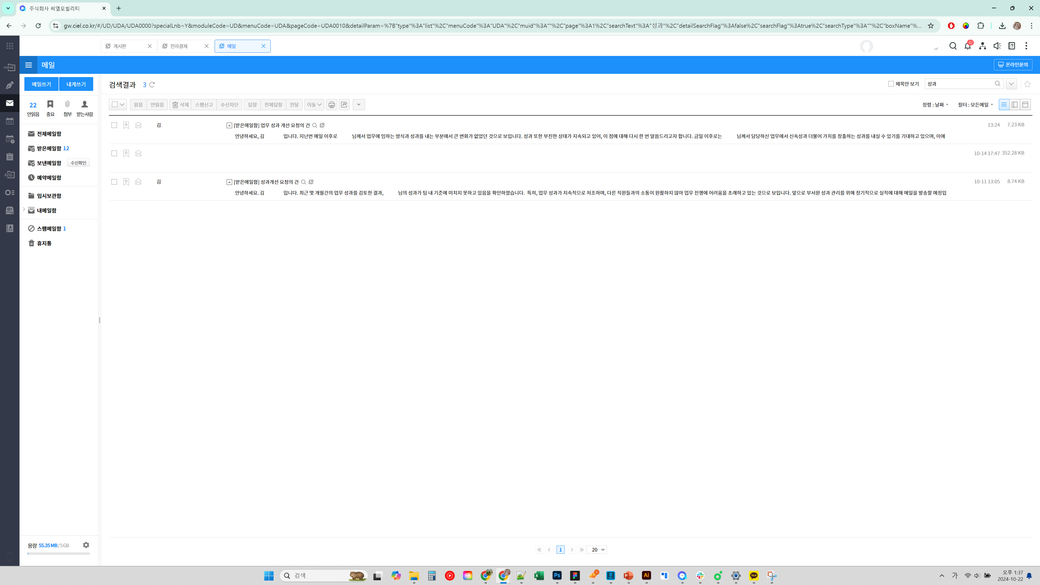Click the 중요 bookmark flag filter
This screenshot has height=585, width=1040.
click(x=50, y=107)
